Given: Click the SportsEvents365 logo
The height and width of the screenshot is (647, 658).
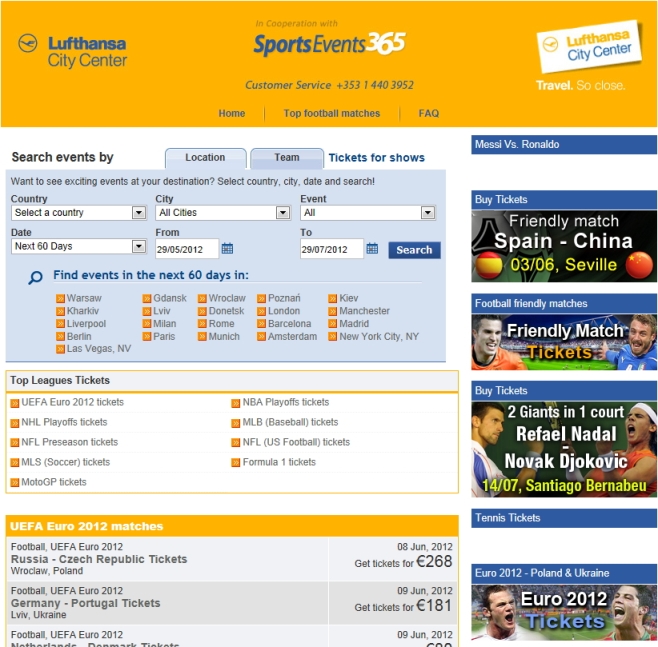Looking at the screenshot, I should tap(329, 44).
